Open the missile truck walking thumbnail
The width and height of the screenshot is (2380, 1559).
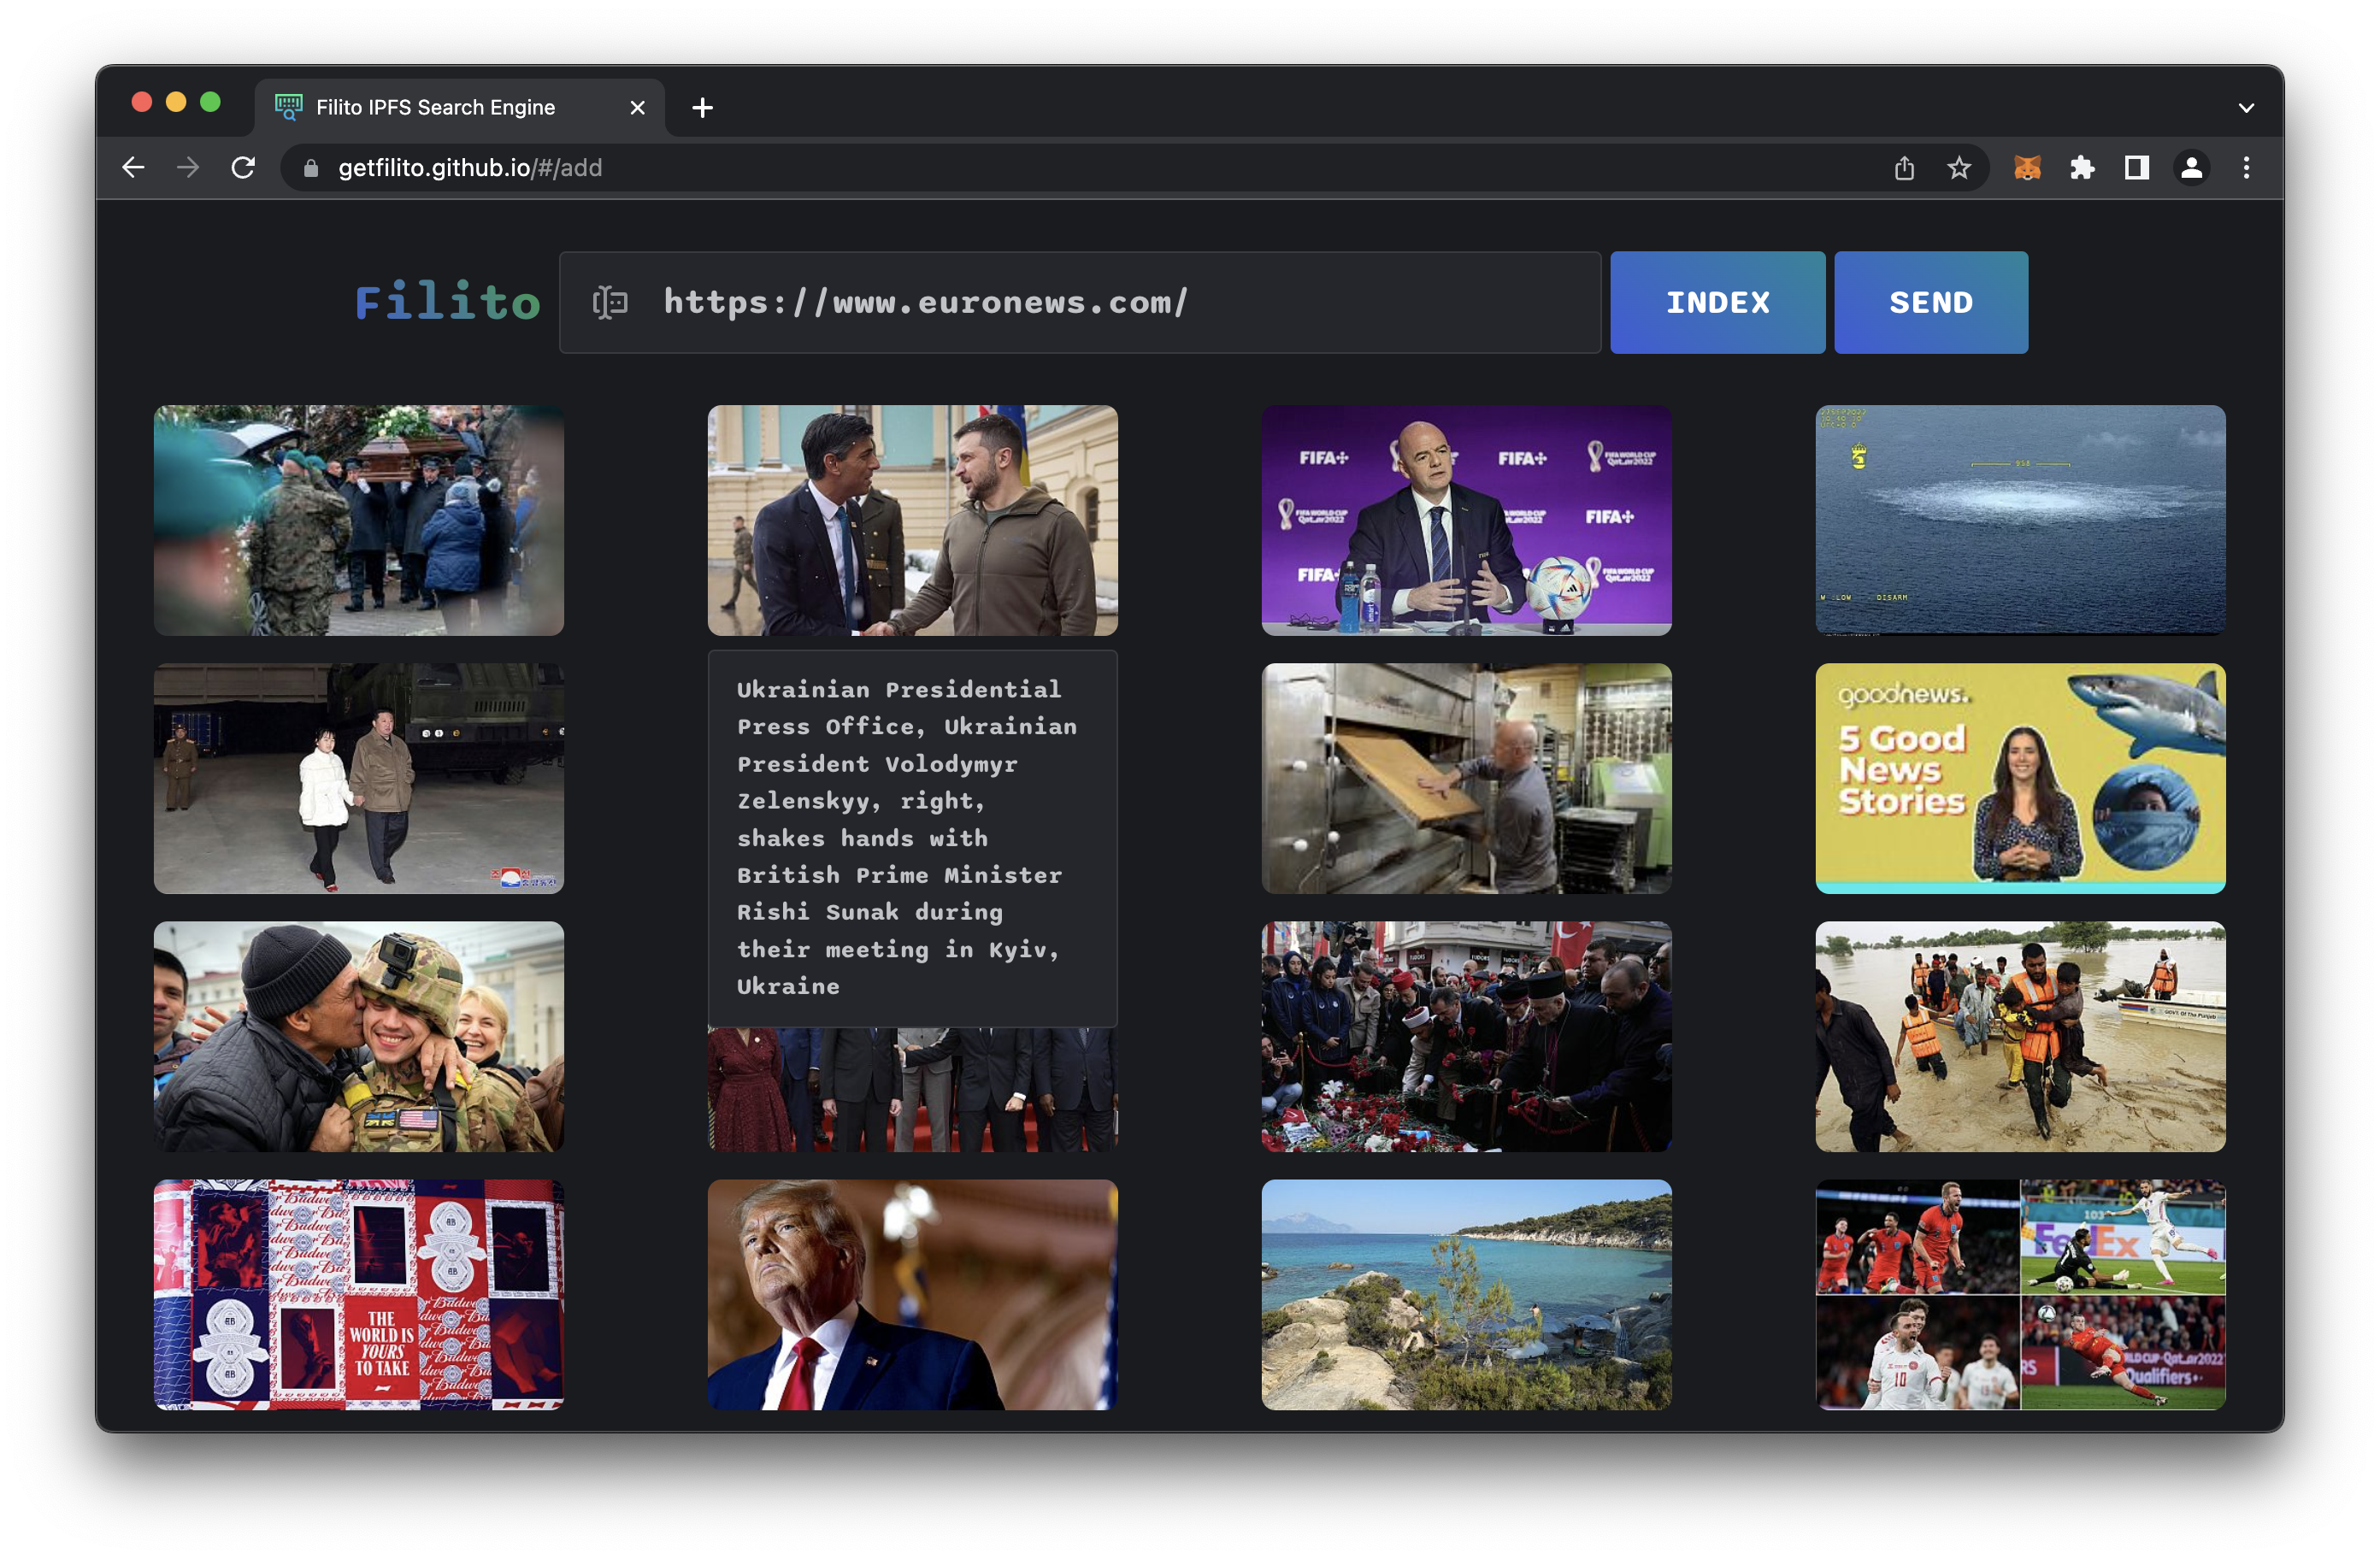tap(359, 778)
